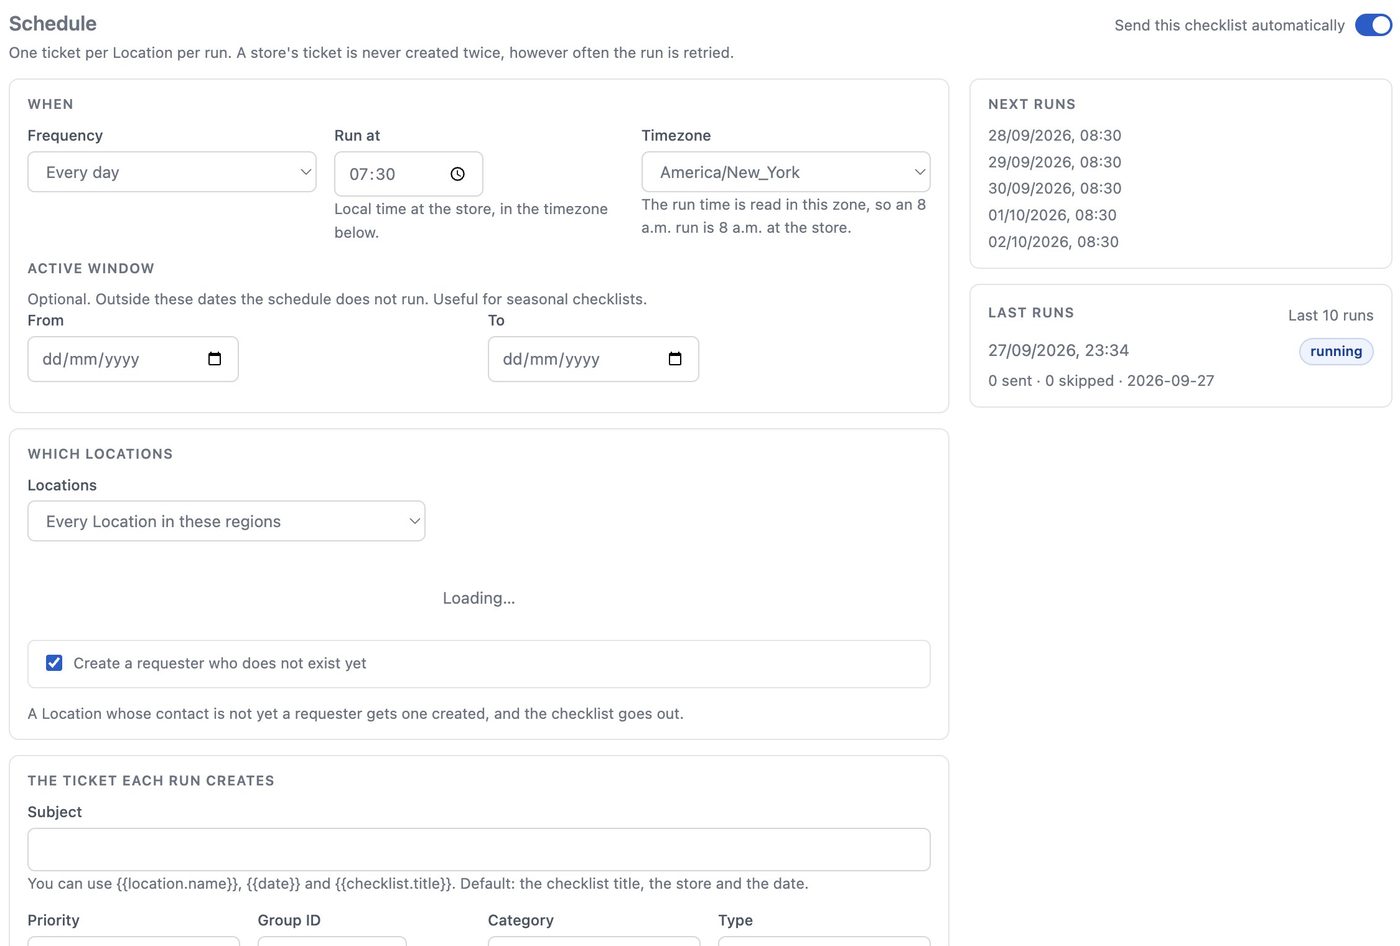Uncheck Create a requester who does not exist yet
This screenshot has height=946, width=1400.
tap(54, 663)
